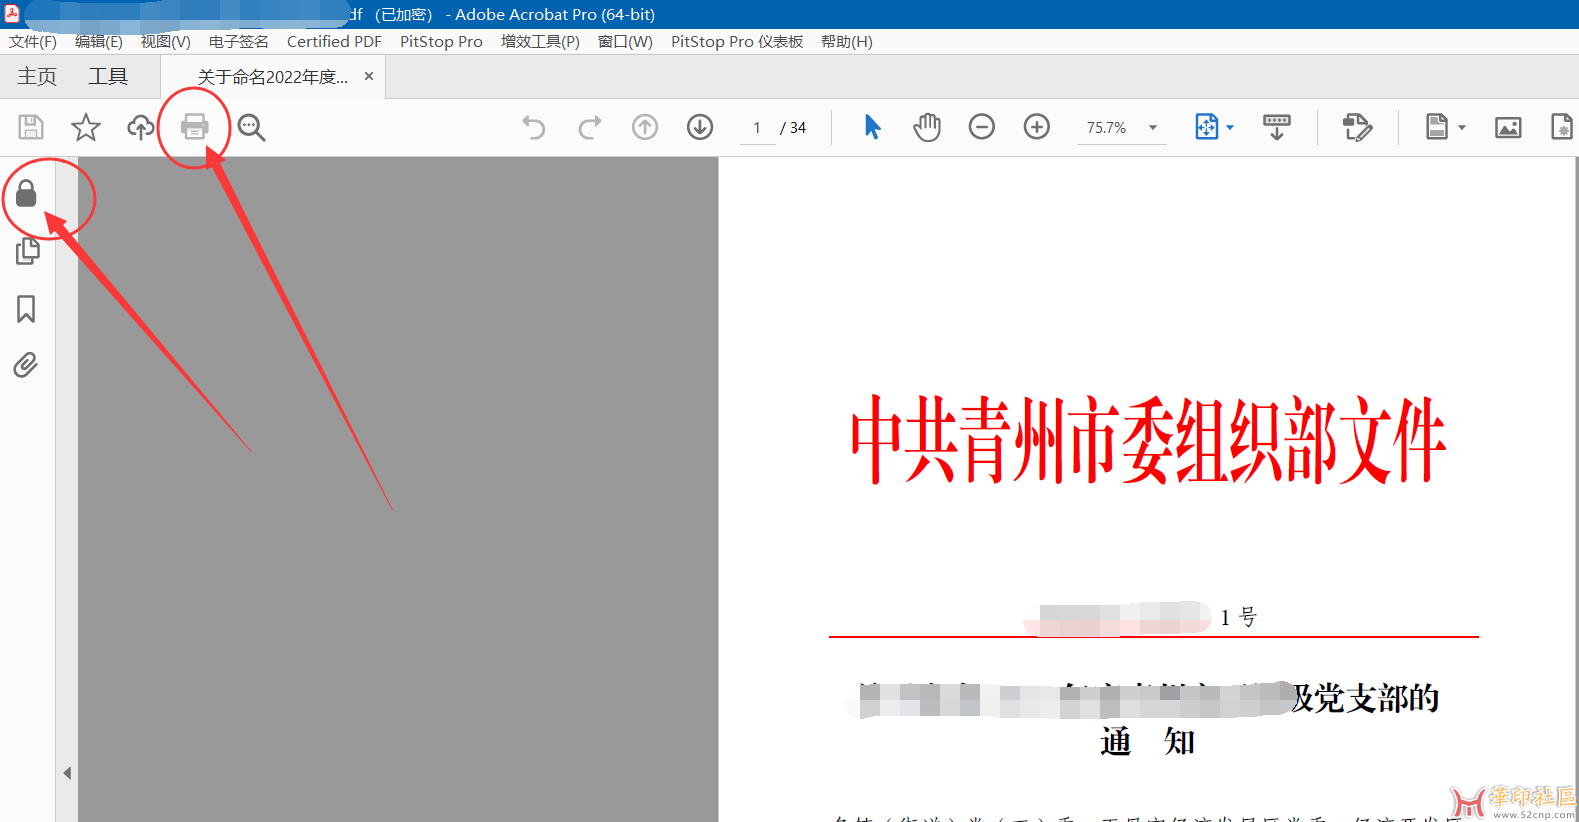Click the find text magnifier icon
Image resolution: width=1579 pixels, height=822 pixels.
click(251, 127)
